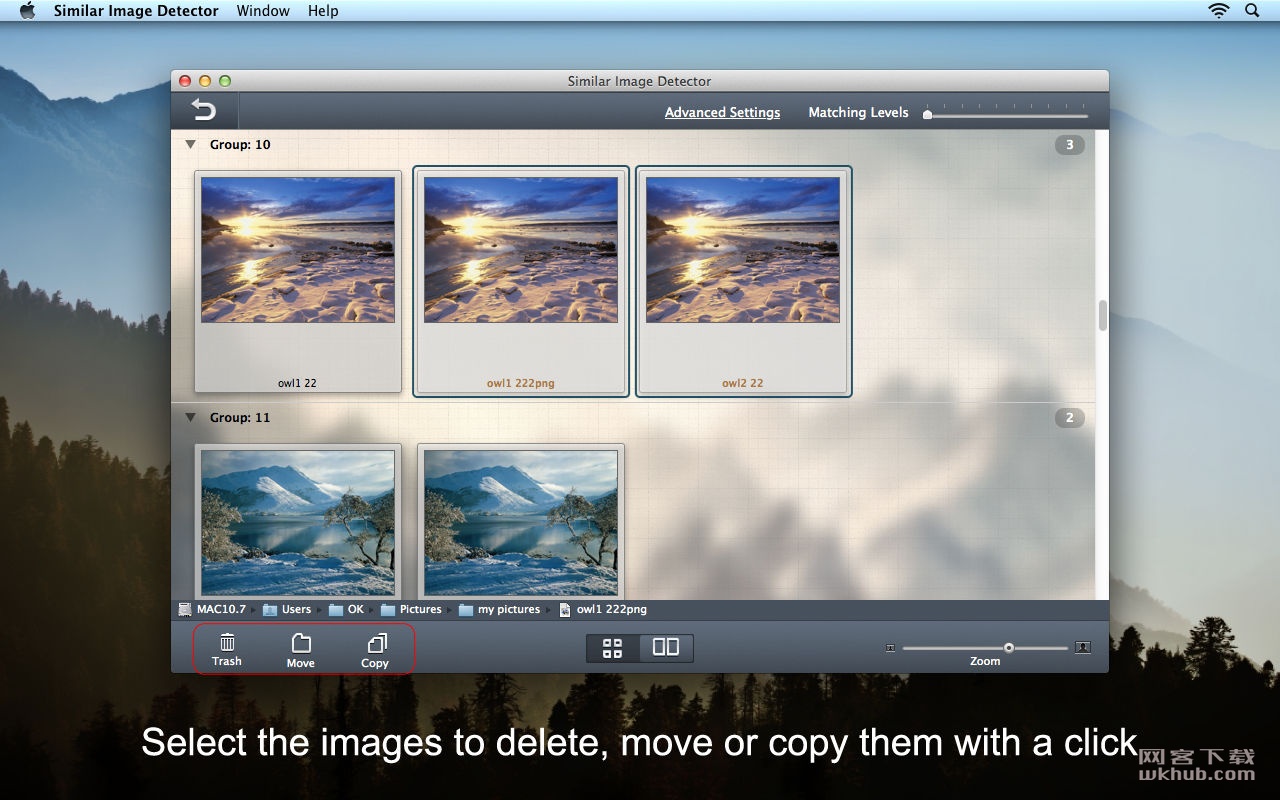Click the owl2 22 file name
1280x800 pixels.
coord(743,383)
